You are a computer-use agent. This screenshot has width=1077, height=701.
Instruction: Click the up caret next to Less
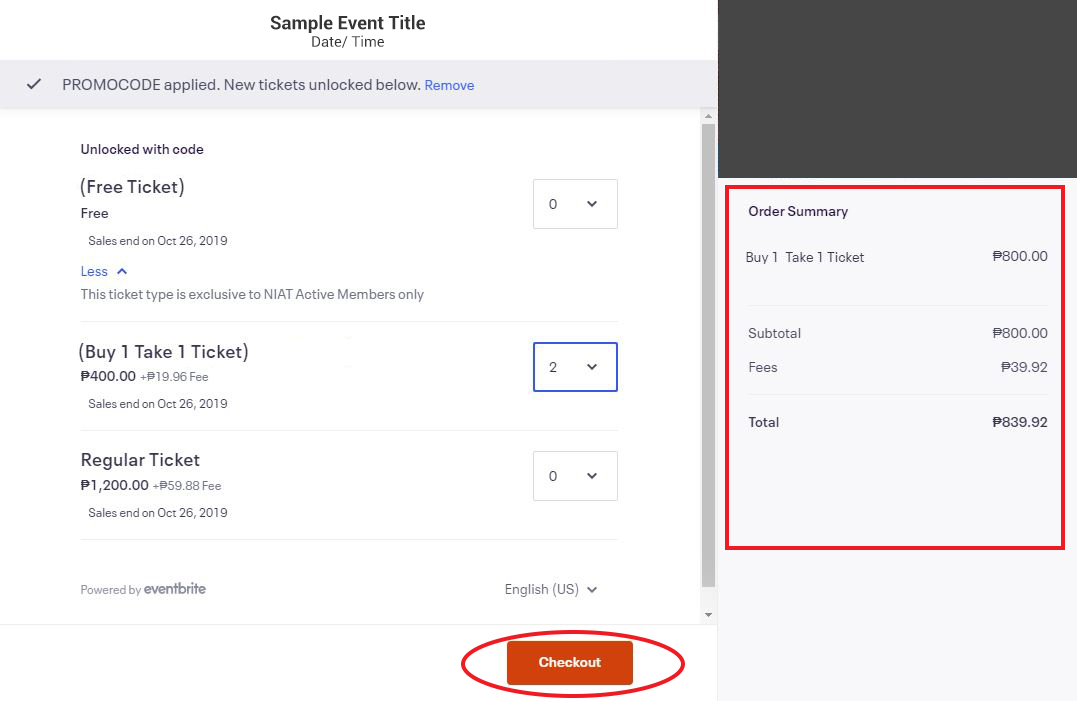pos(122,271)
